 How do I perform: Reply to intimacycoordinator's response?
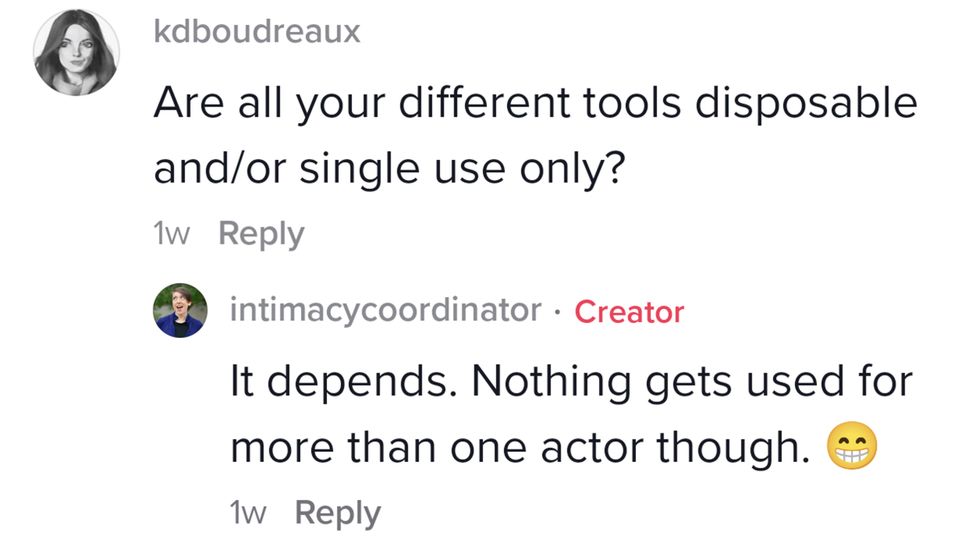[338, 513]
